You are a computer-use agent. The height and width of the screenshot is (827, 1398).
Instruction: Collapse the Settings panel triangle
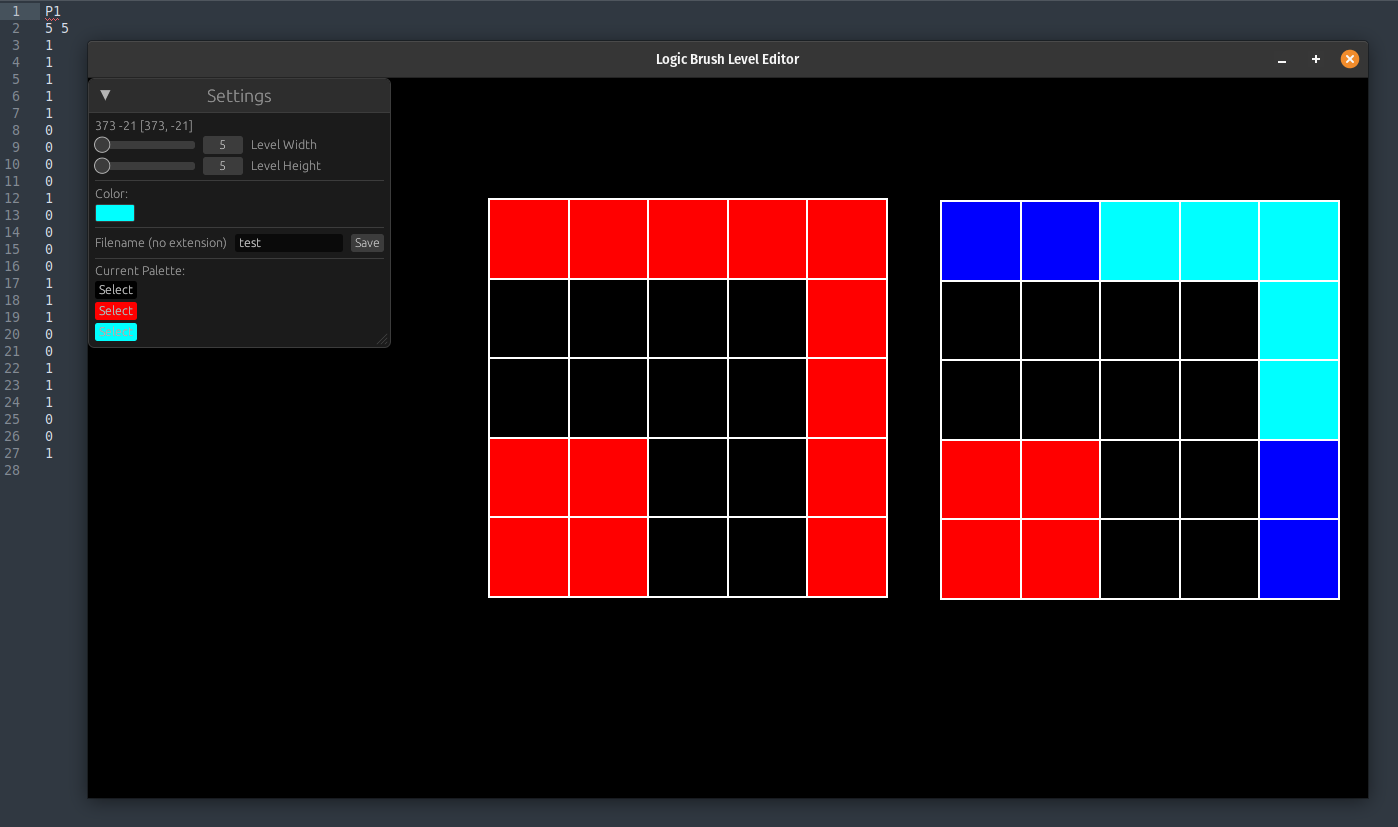pos(105,95)
